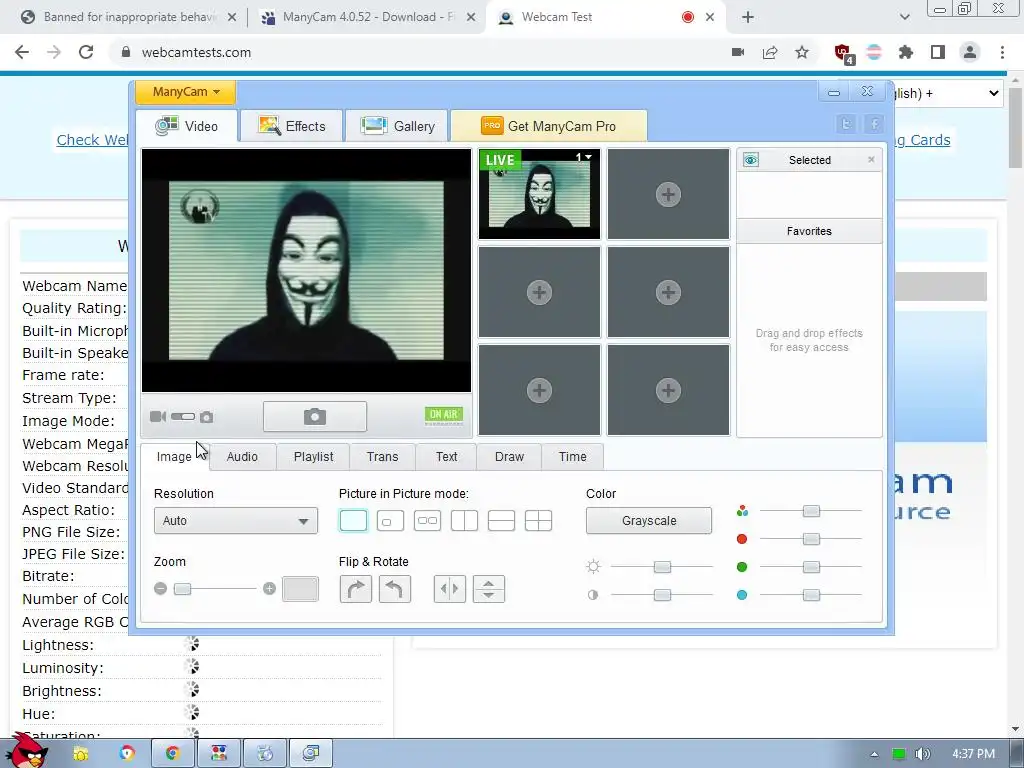The height and width of the screenshot is (768, 1024).
Task: Reload the browser page
Action: coord(86,52)
